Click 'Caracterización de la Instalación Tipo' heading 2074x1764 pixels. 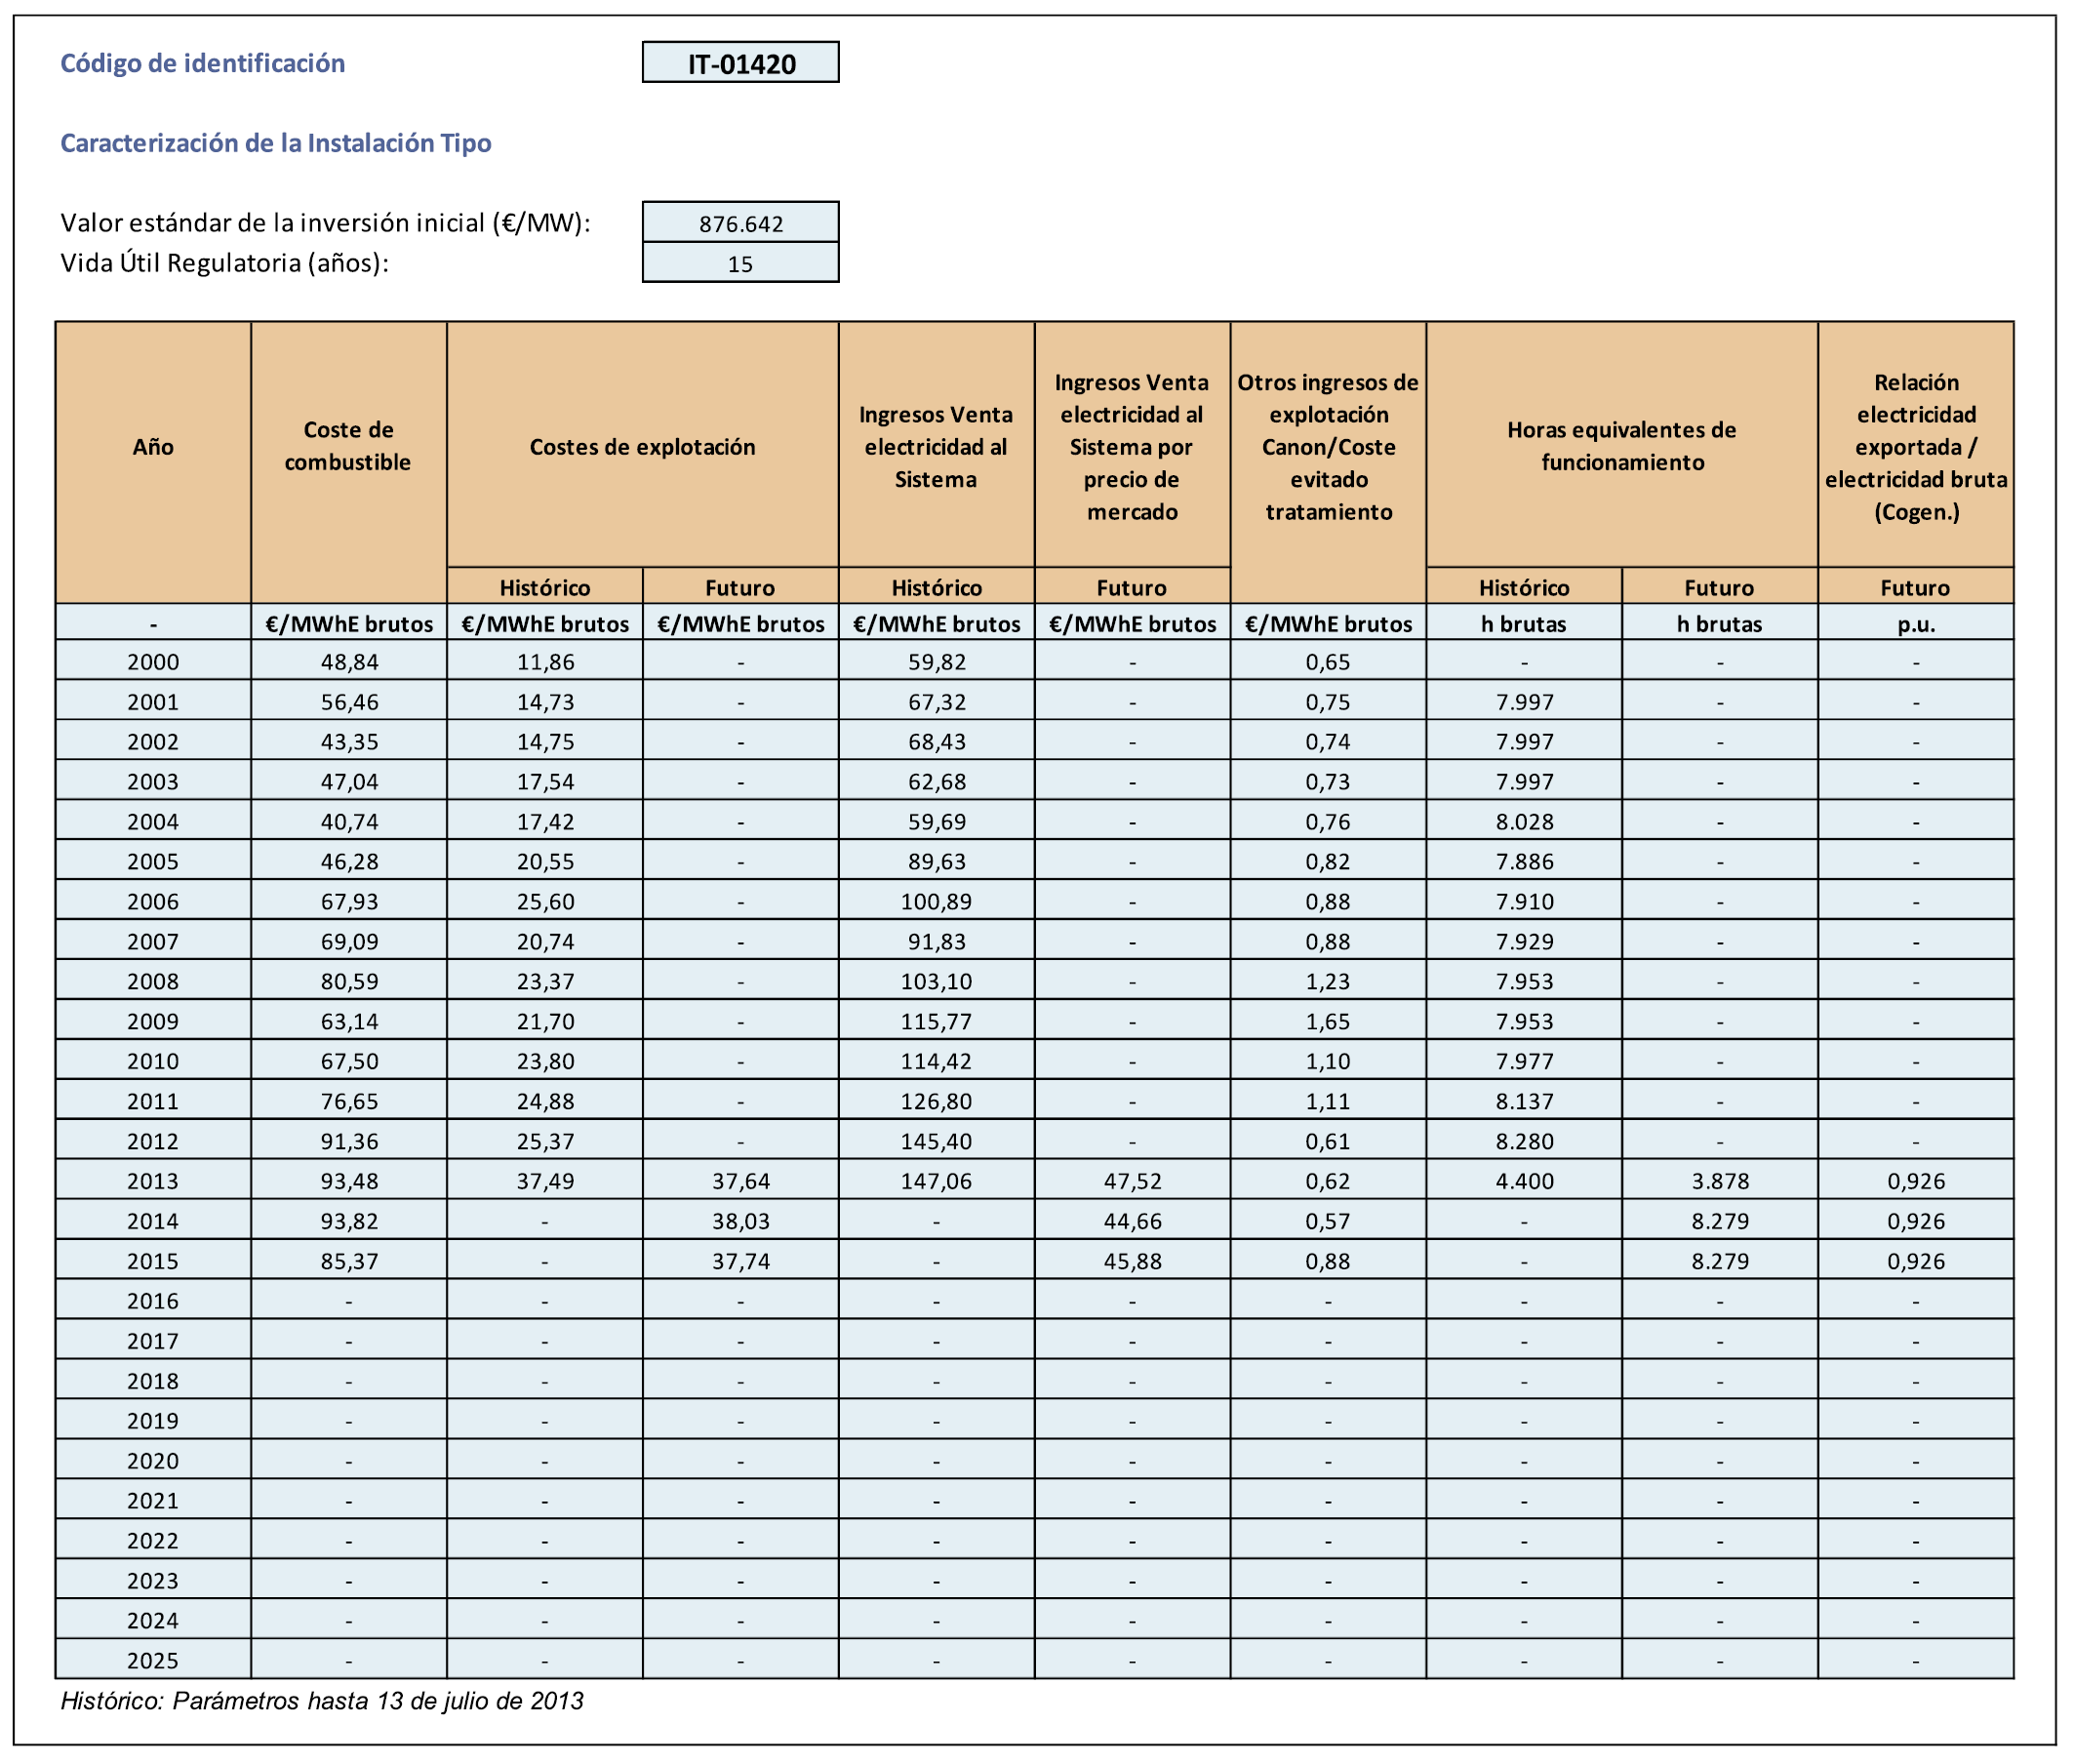276,143
